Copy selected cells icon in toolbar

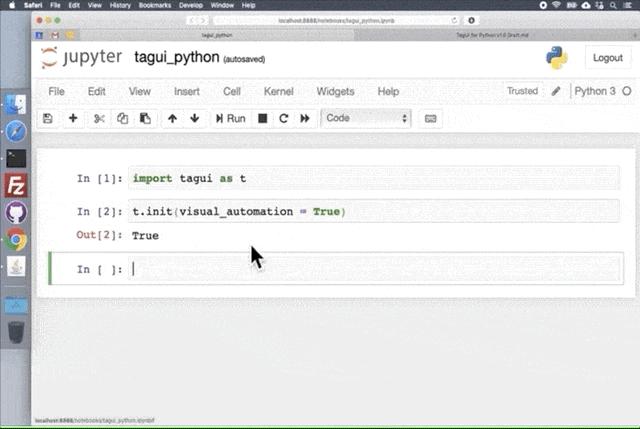pos(122,118)
